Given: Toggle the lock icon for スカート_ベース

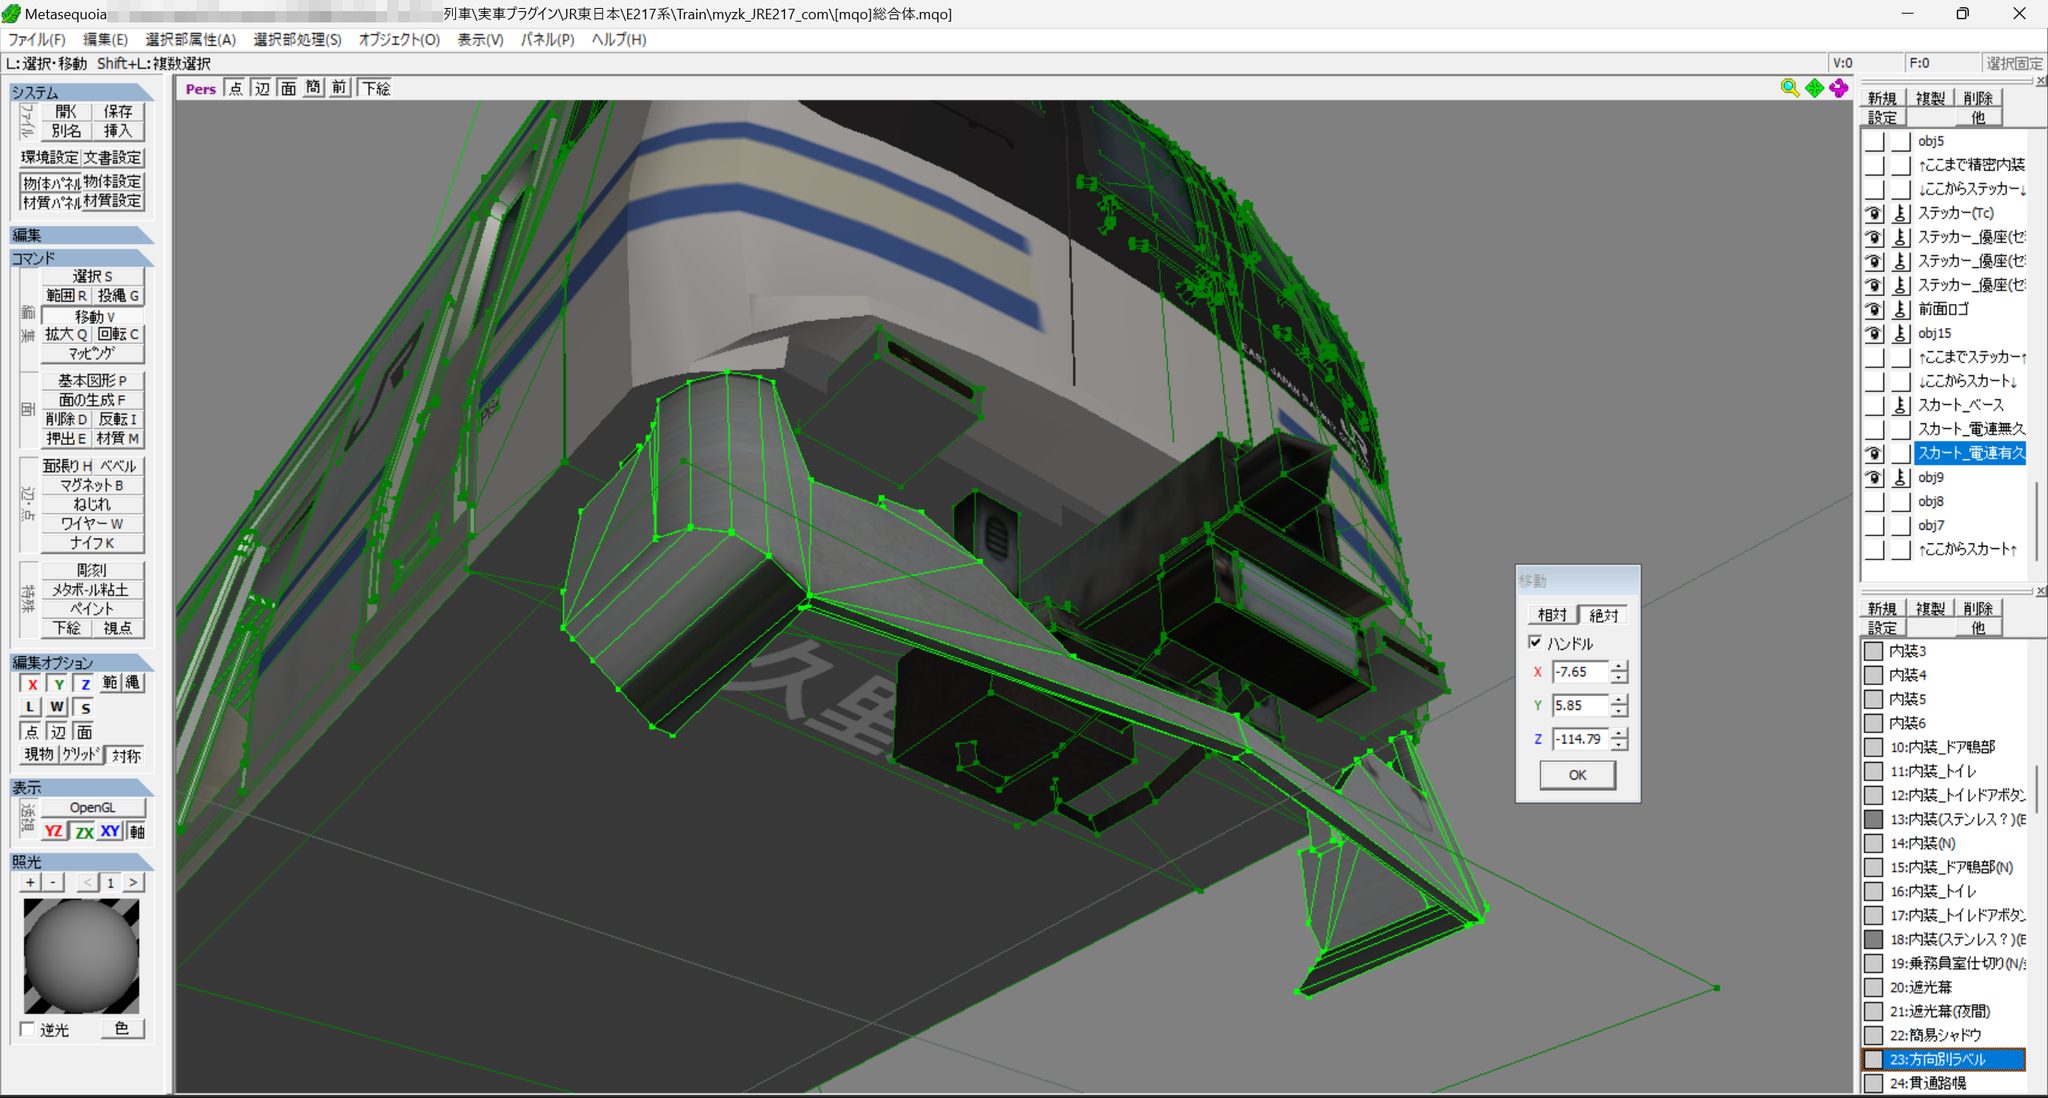Looking at the screenshot, I should [x=1901, y=405].
